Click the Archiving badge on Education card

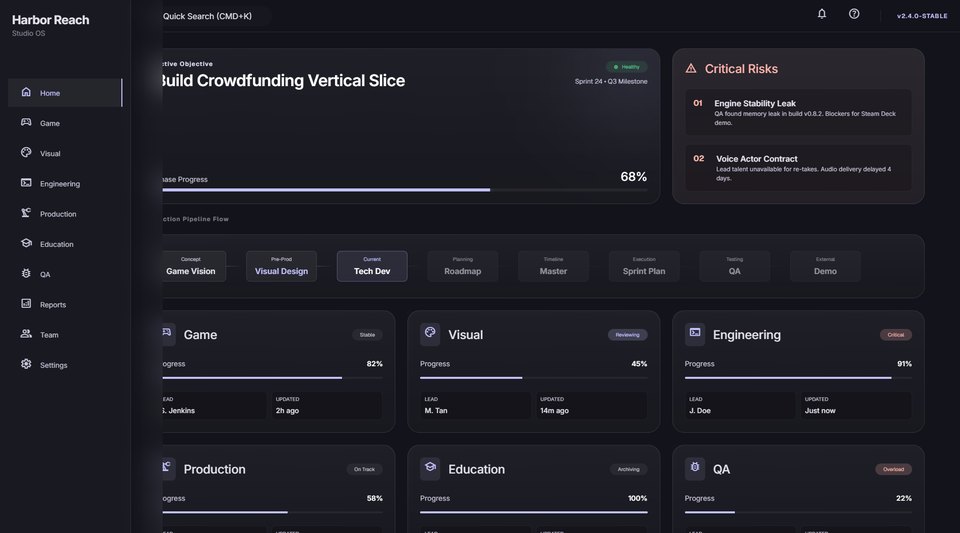(x=628, y=469)
